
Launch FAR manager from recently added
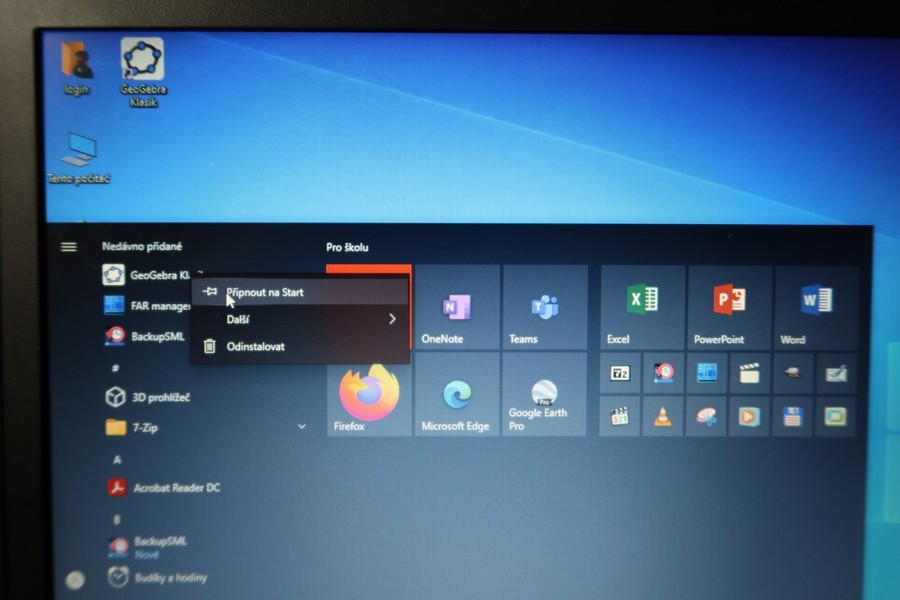tap(147, 305)
